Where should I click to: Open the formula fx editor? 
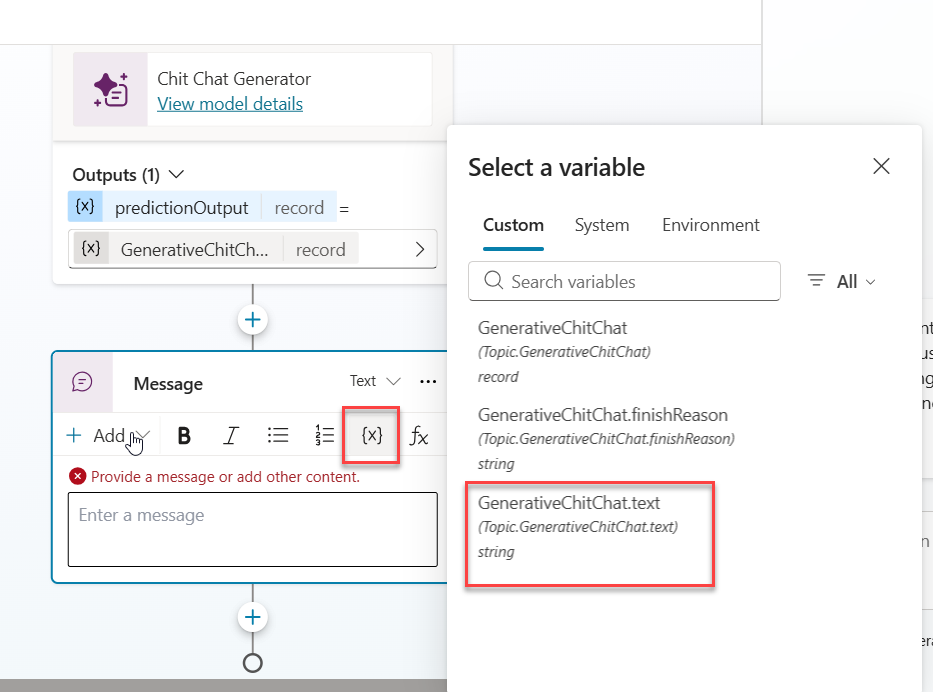tap(420, 435)
